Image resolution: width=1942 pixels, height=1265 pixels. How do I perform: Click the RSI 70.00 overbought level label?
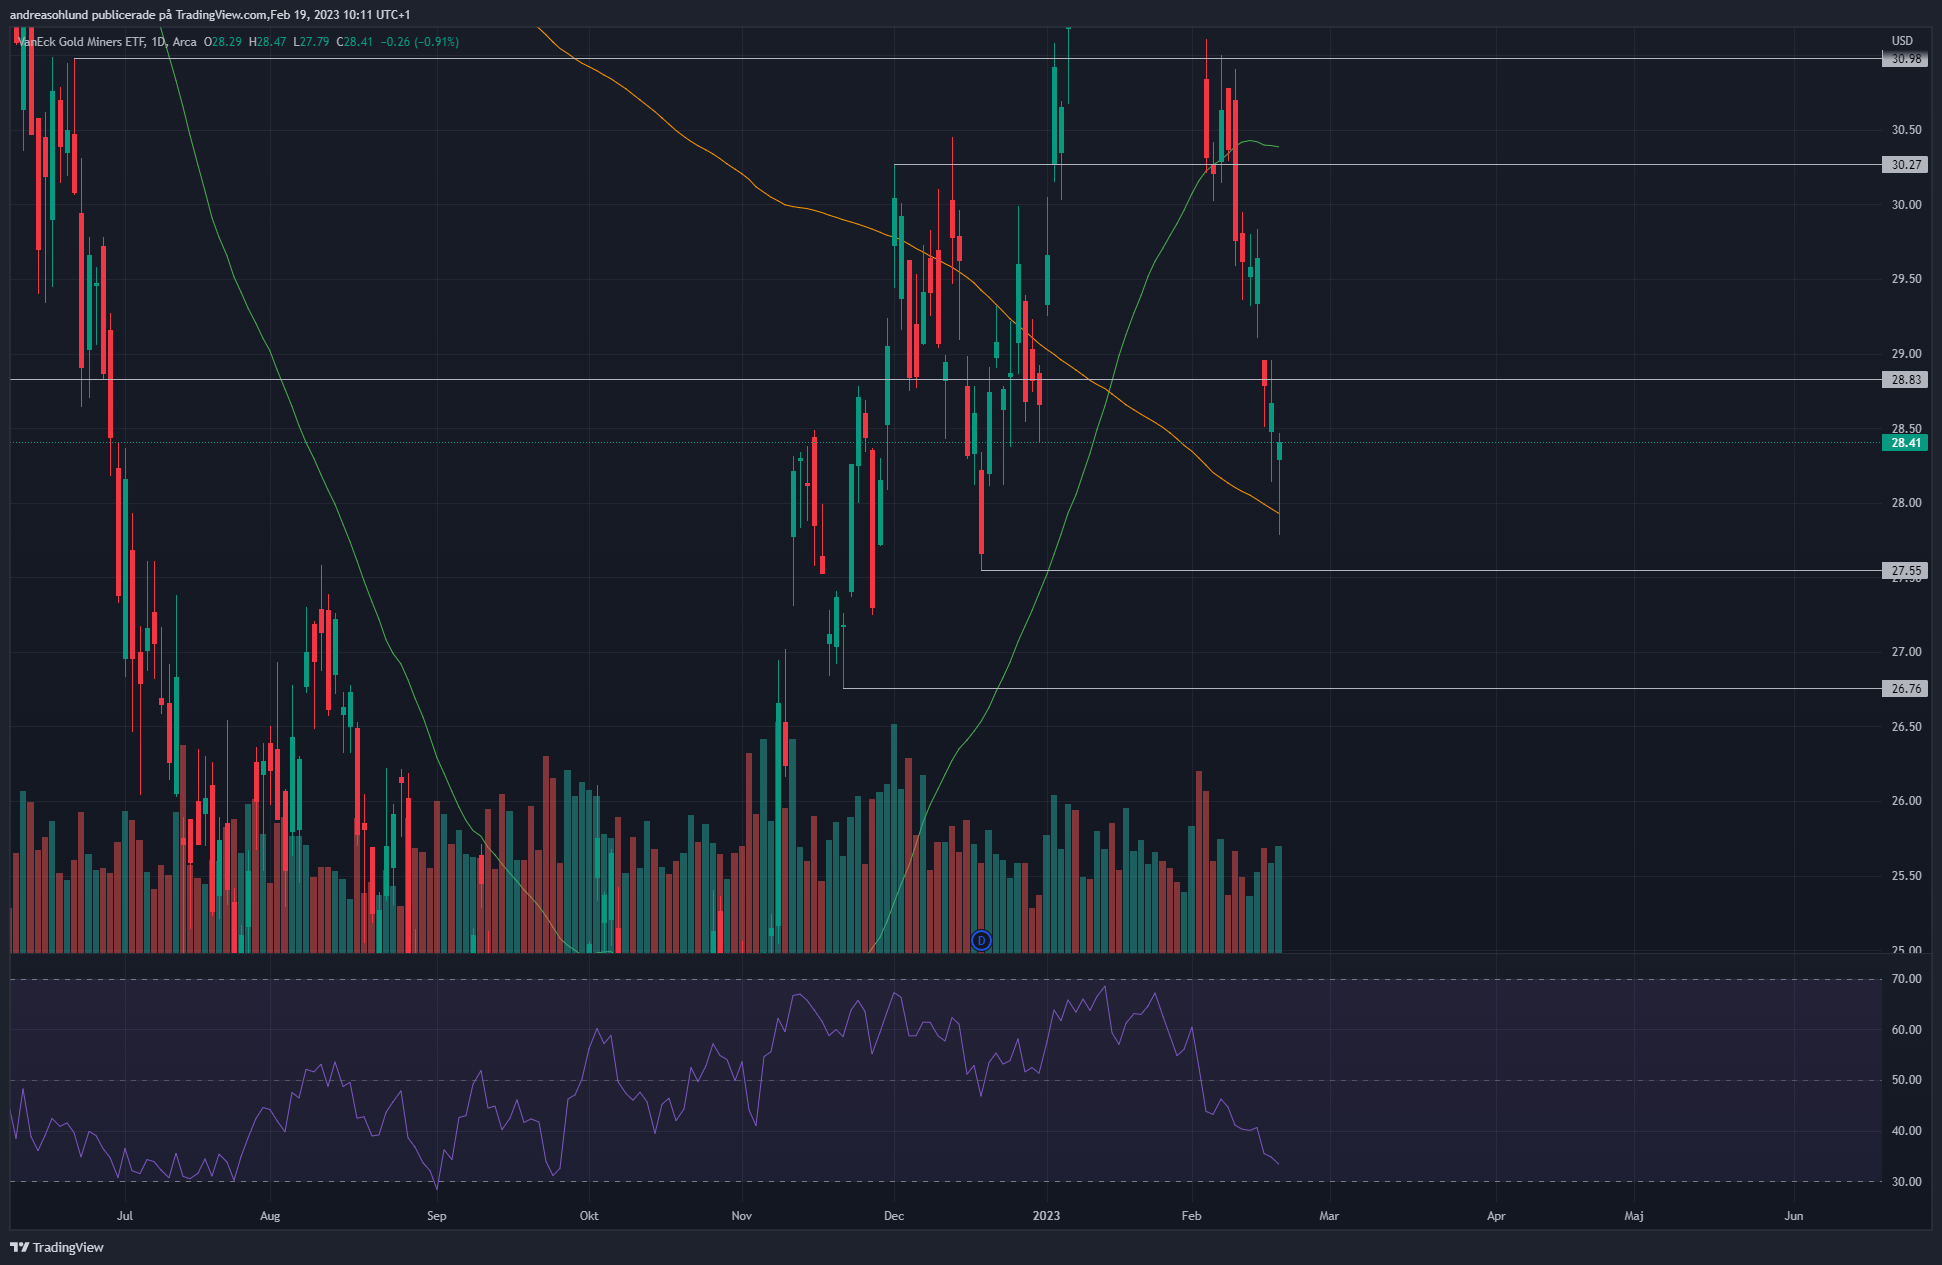(x=1906, y=979)
